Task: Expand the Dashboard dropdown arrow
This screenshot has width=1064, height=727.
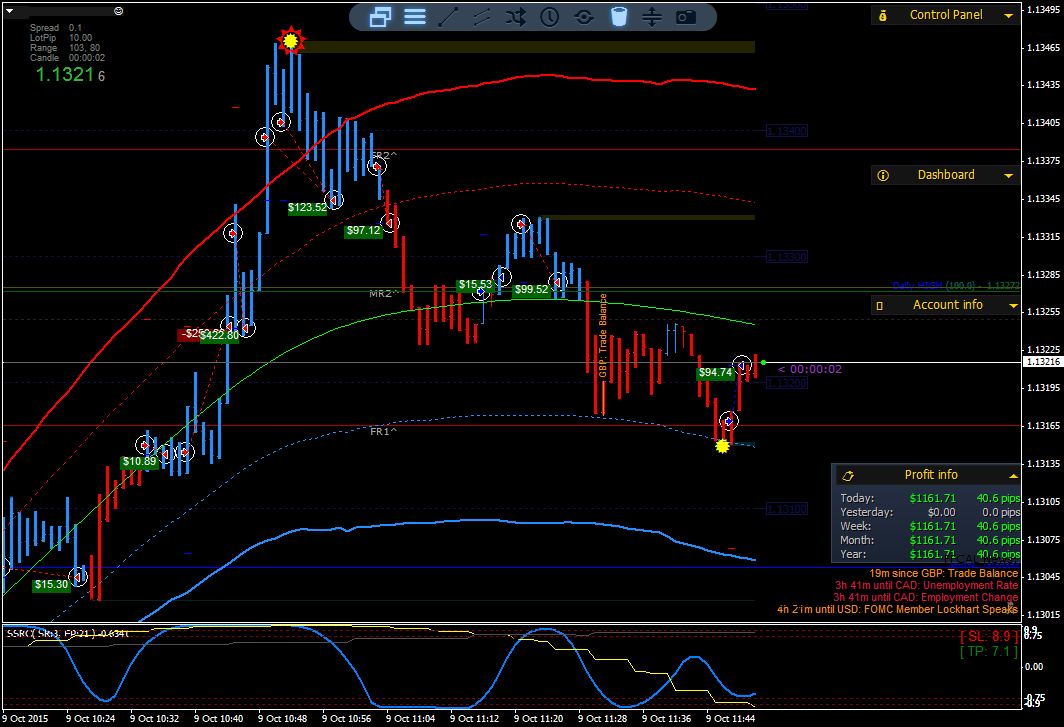Action: pyautogui.click(x=1009, y=176)
